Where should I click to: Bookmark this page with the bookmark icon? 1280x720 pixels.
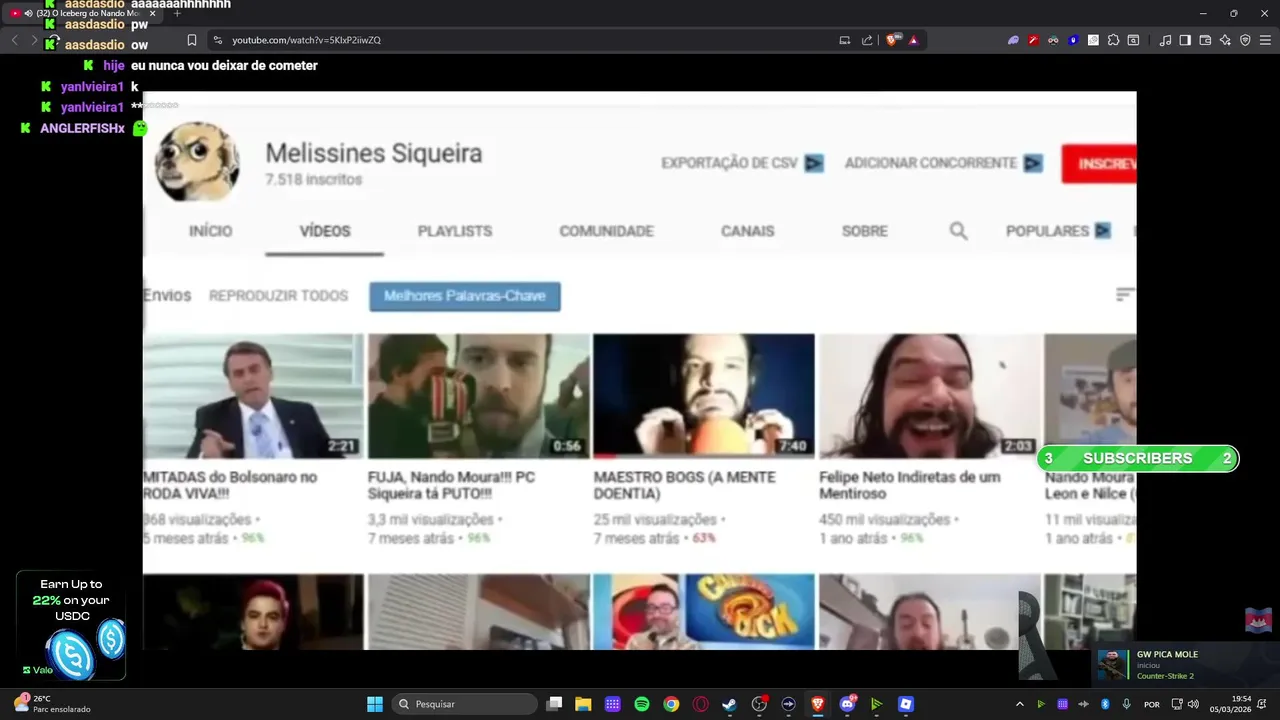click(x=192, y=40)
